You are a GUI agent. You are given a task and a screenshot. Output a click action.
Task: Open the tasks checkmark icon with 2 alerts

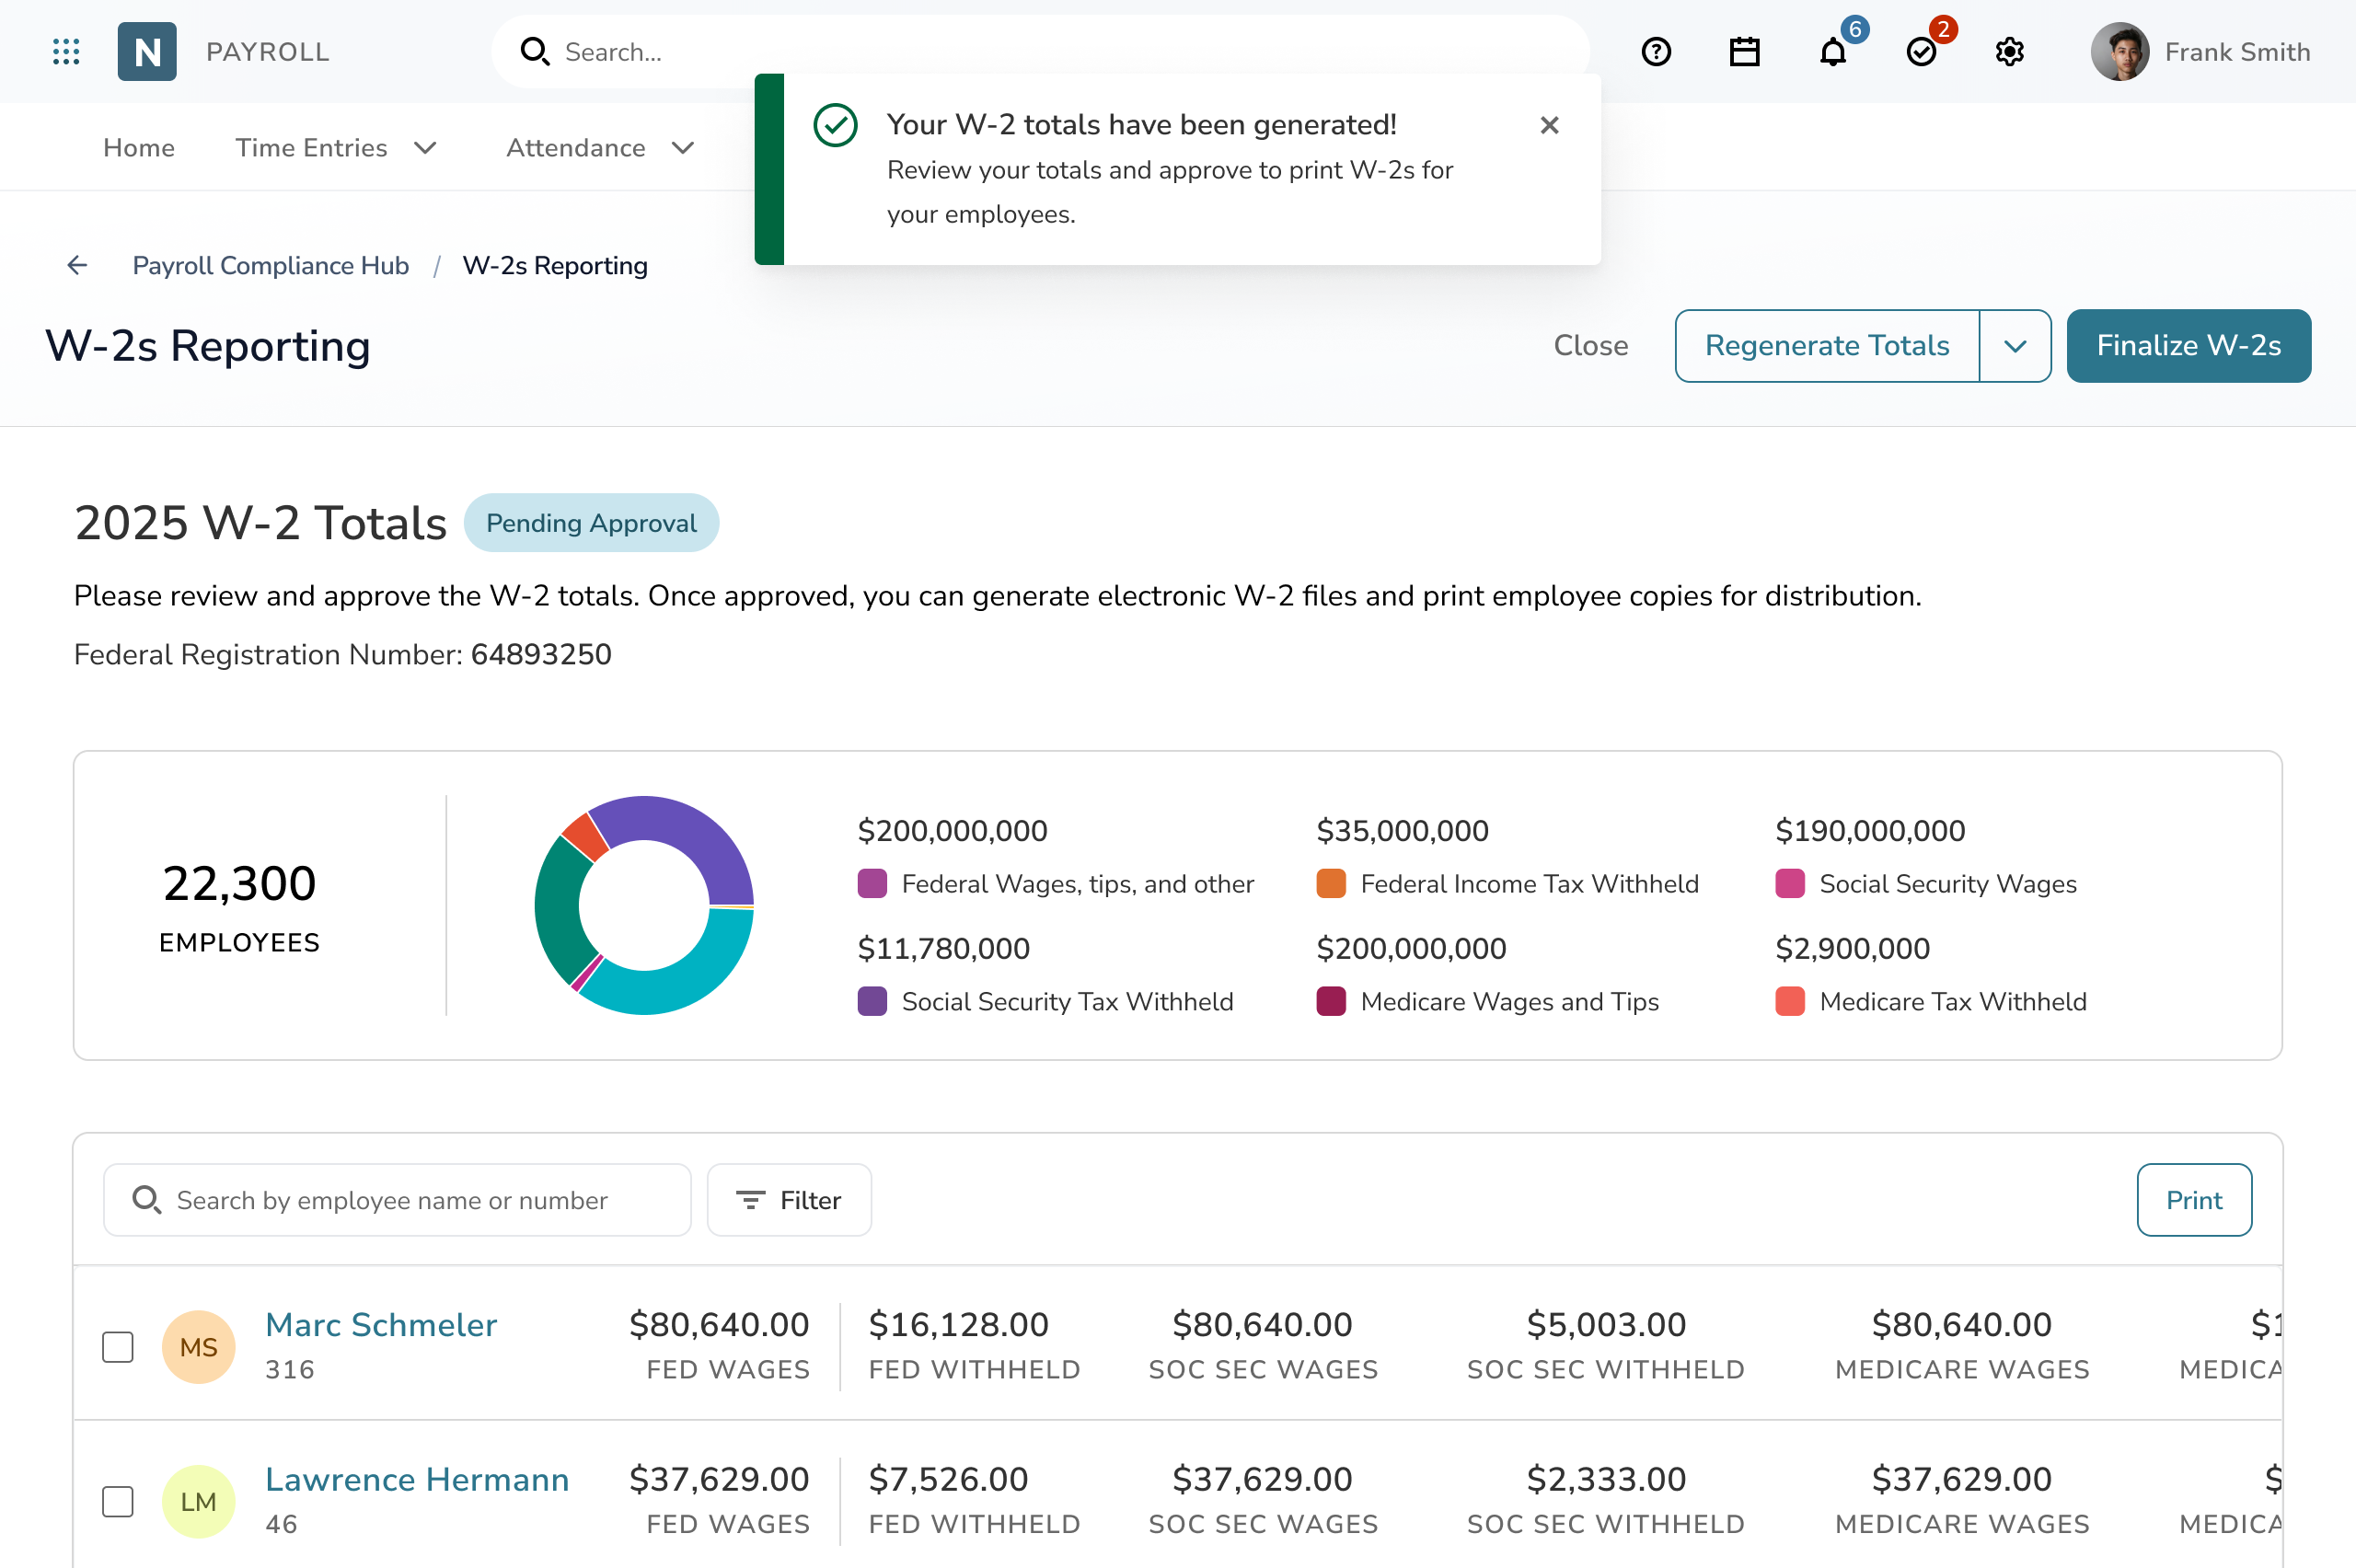coord(1921,51)
